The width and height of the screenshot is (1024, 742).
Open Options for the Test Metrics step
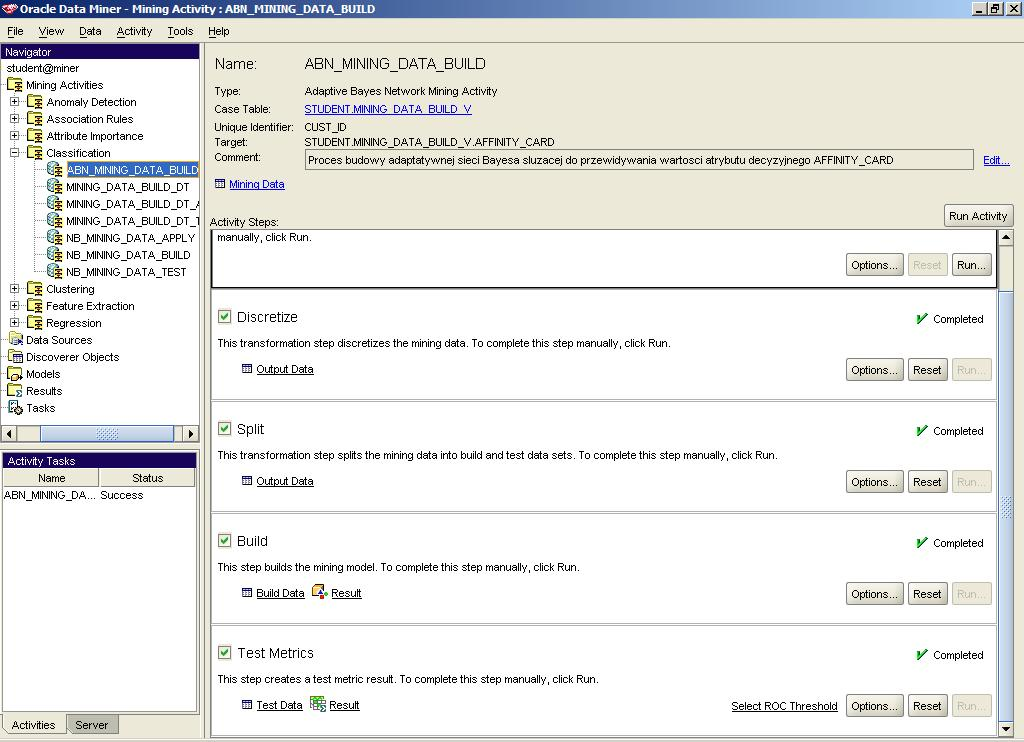(874, 705)
